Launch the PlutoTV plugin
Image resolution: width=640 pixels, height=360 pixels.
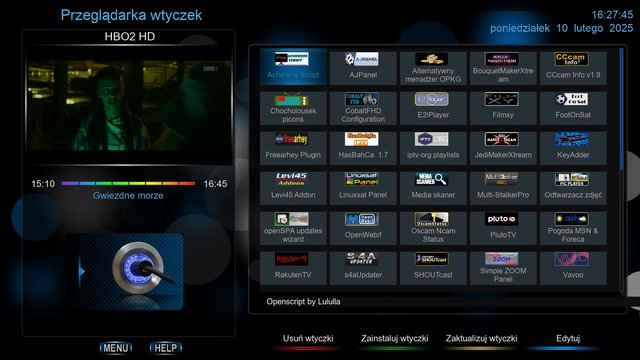click(503, 227)
